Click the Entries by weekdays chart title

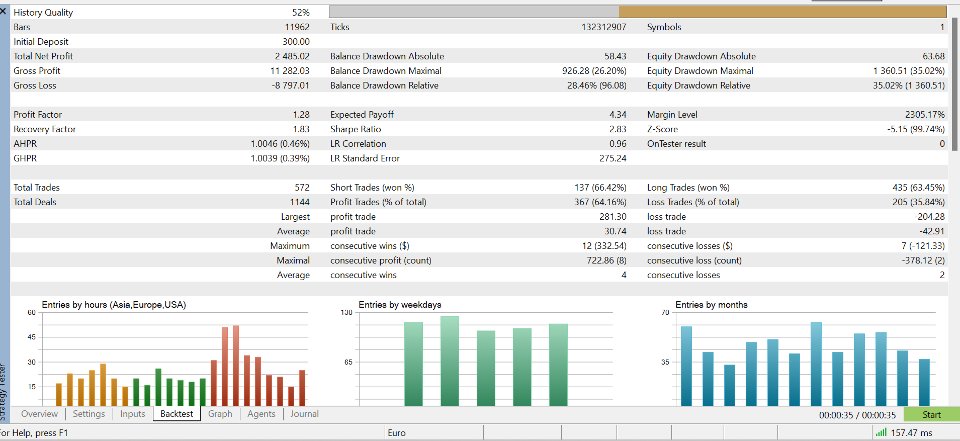click(400, 304)
